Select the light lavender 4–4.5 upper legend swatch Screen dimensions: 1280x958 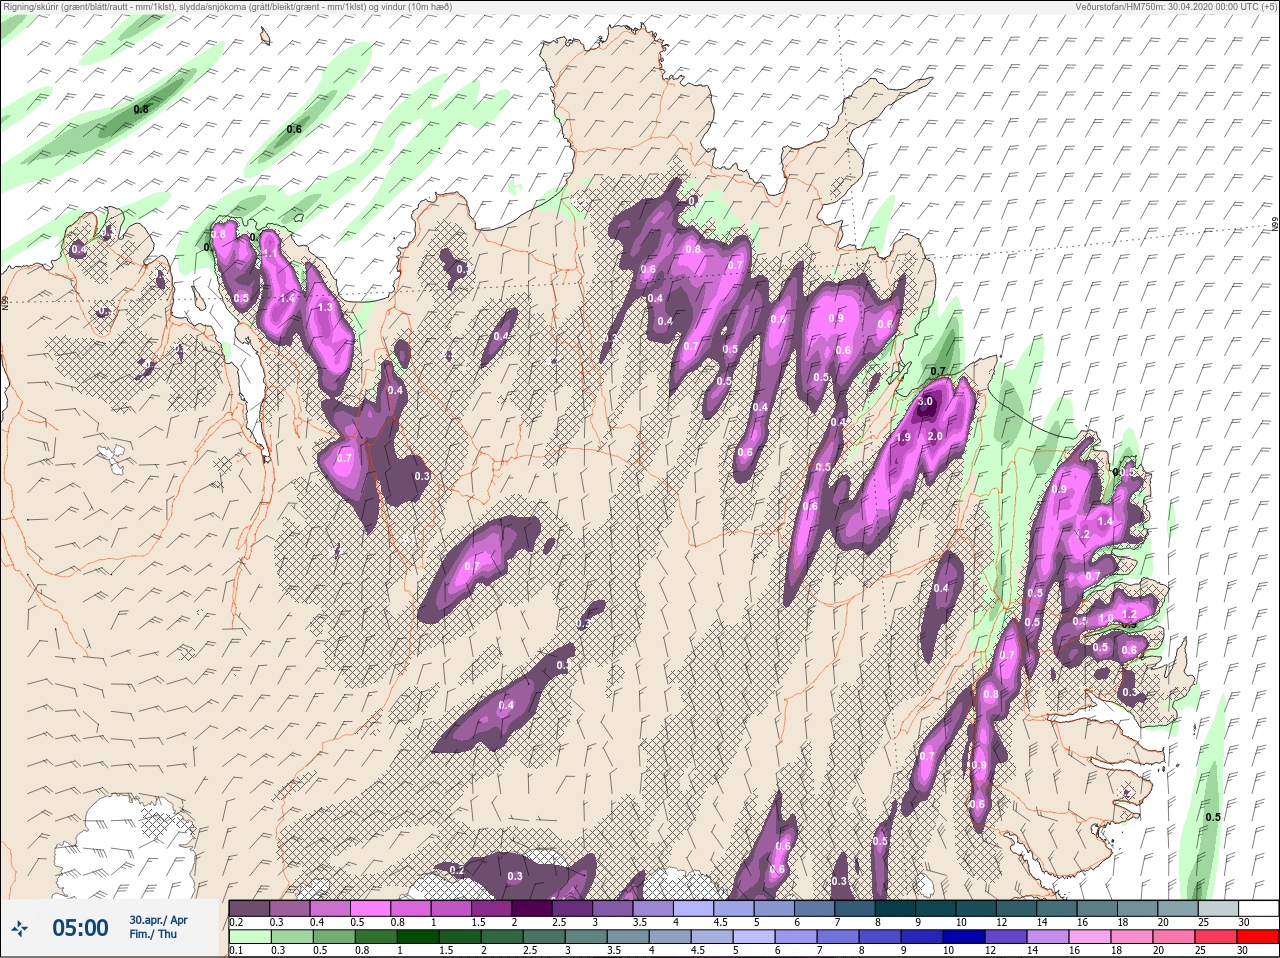coord(694,908)
